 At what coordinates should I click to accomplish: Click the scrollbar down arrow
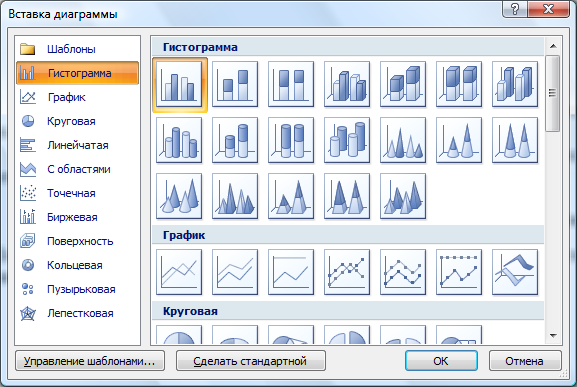point(553,335)
